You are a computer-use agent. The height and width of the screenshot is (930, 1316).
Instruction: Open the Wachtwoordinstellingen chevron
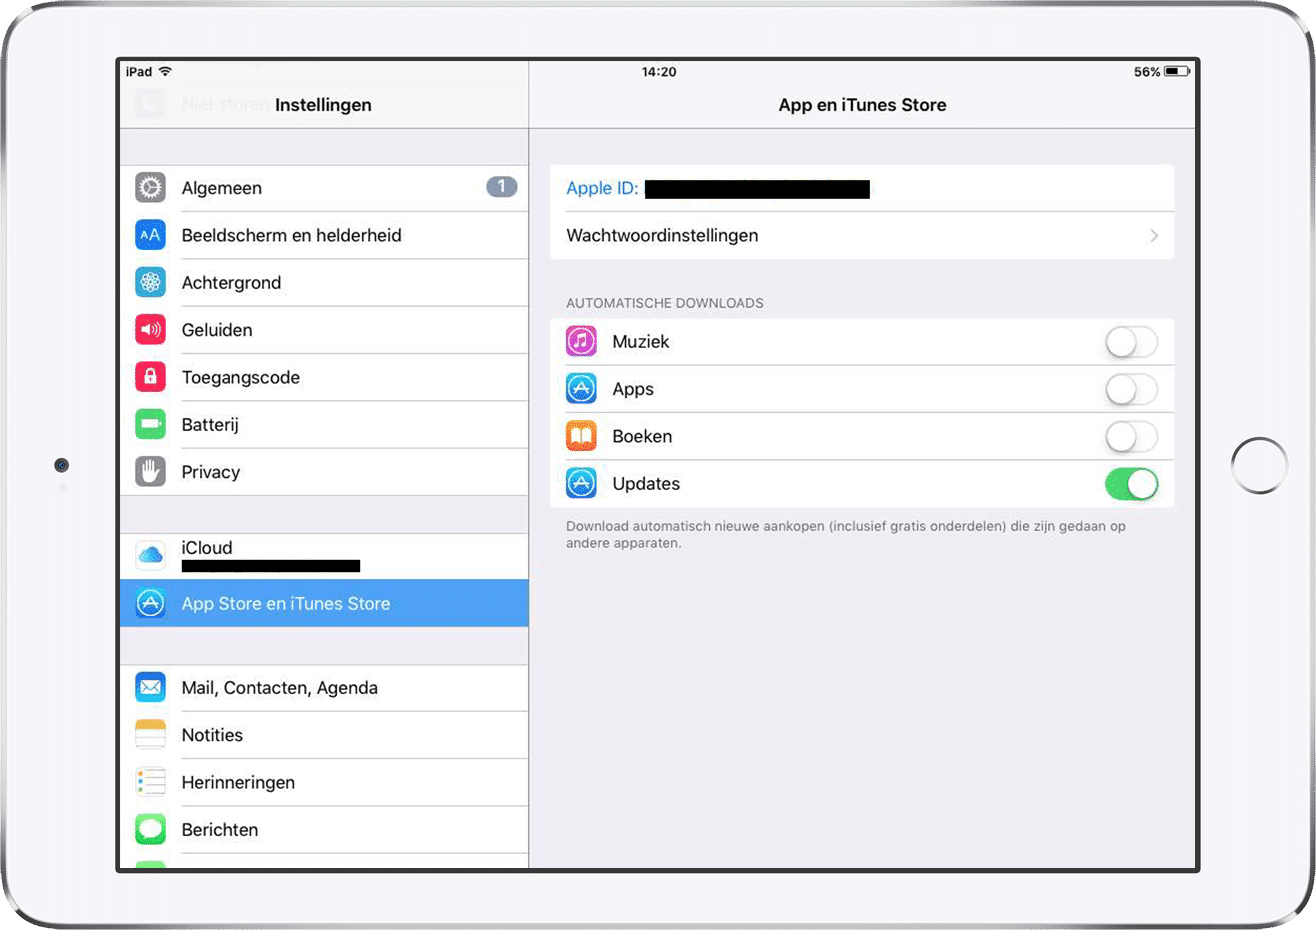(x=1154, y=236)
